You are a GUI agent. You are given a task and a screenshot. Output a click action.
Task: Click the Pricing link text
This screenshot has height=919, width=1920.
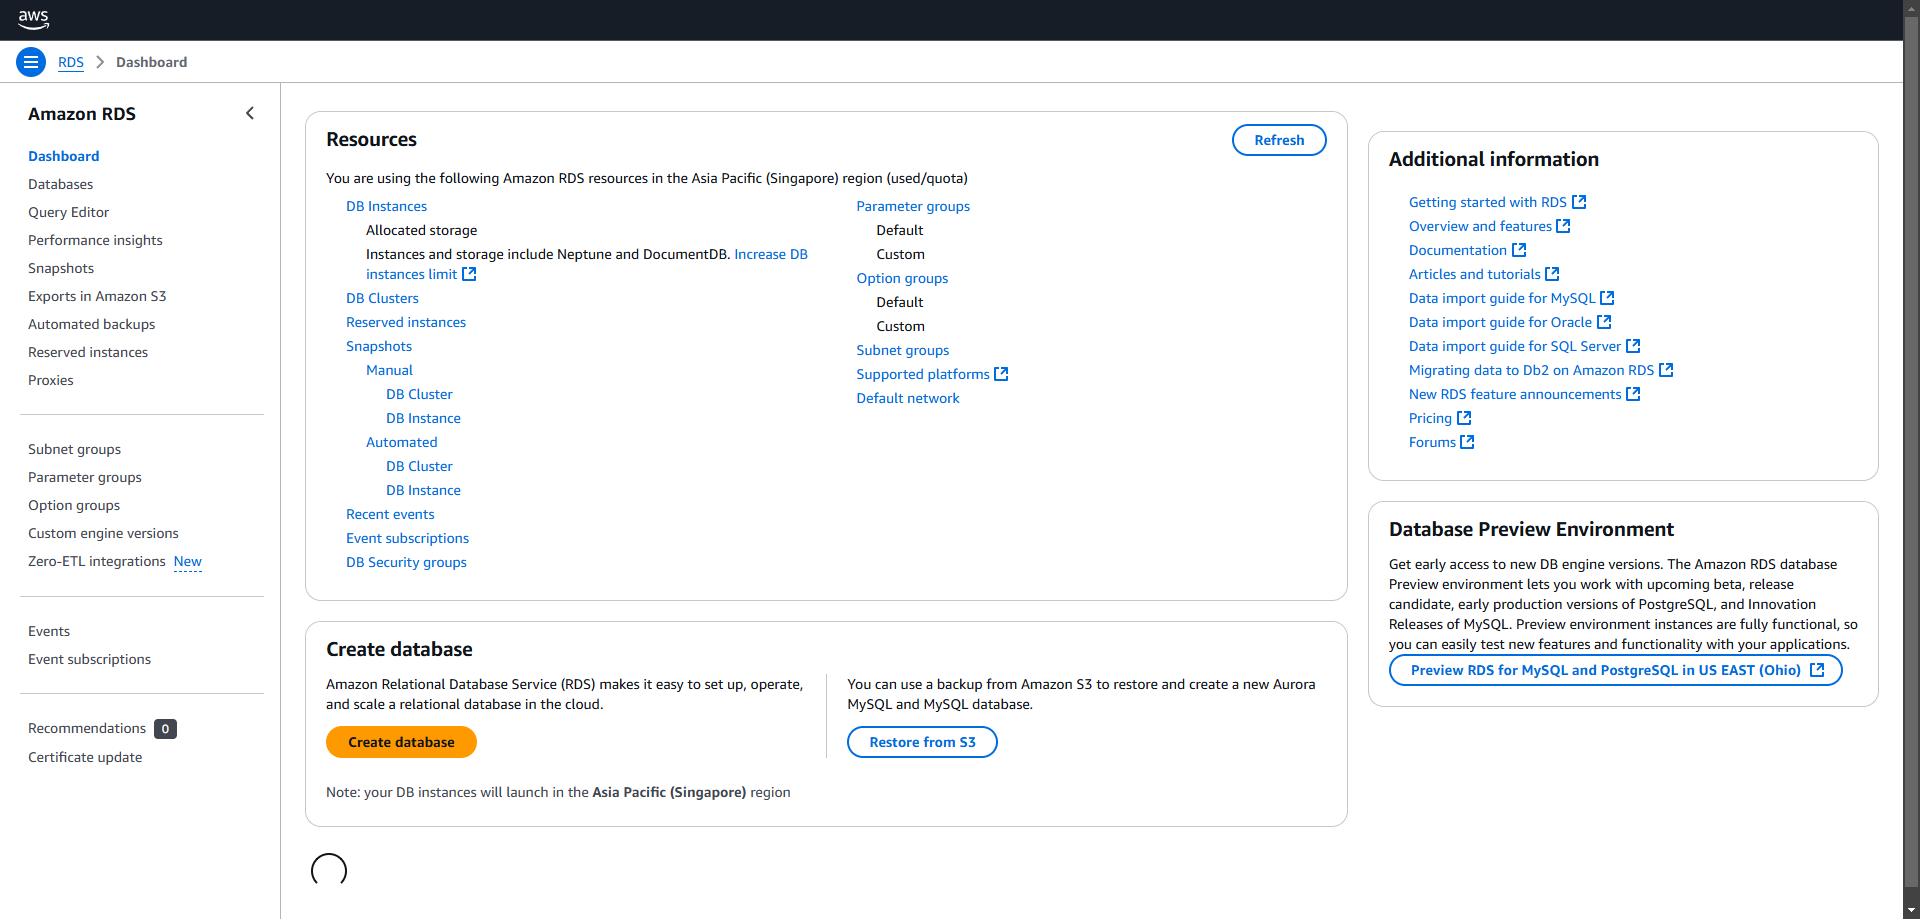[1430, 418]
